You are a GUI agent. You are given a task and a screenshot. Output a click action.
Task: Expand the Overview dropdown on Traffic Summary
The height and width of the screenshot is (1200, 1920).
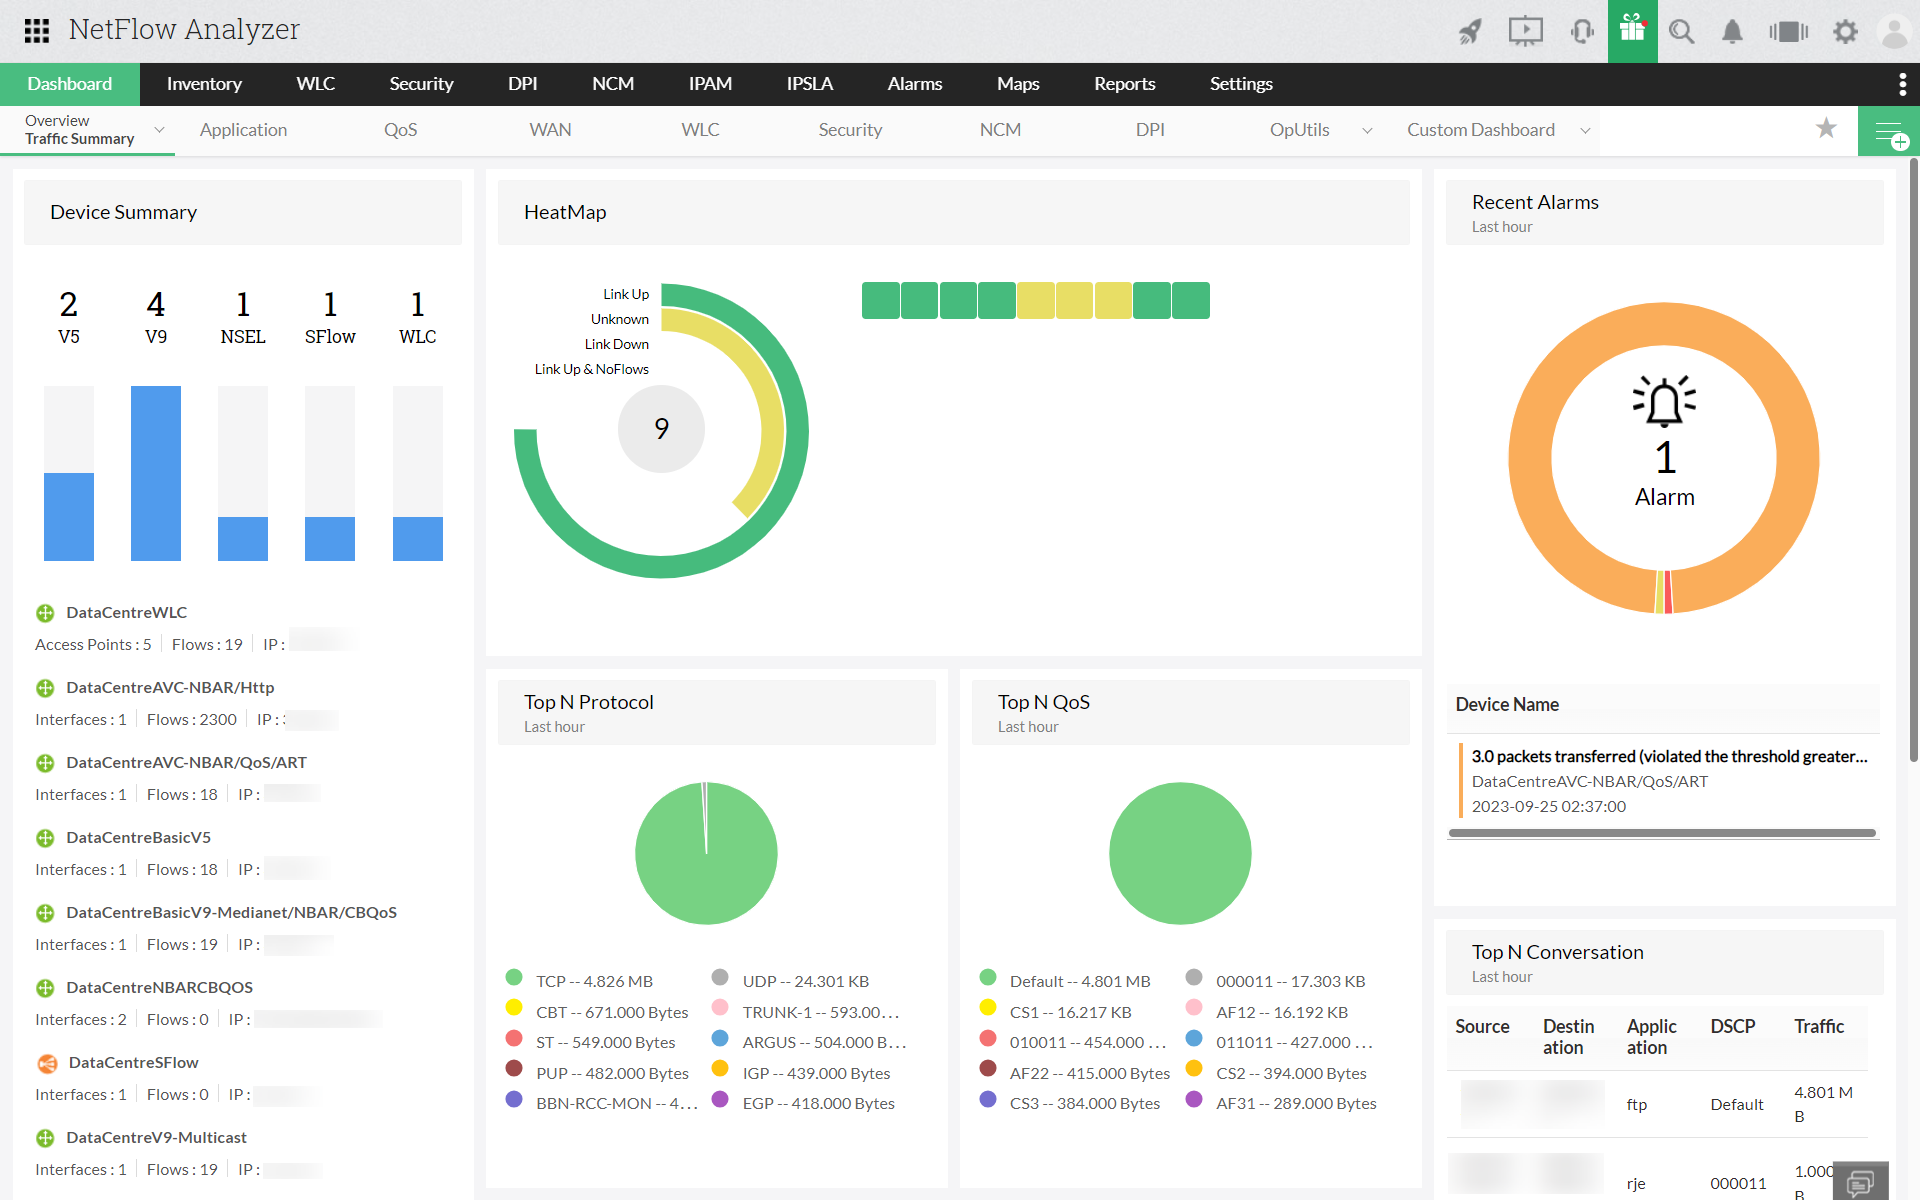tap(158, 129)
